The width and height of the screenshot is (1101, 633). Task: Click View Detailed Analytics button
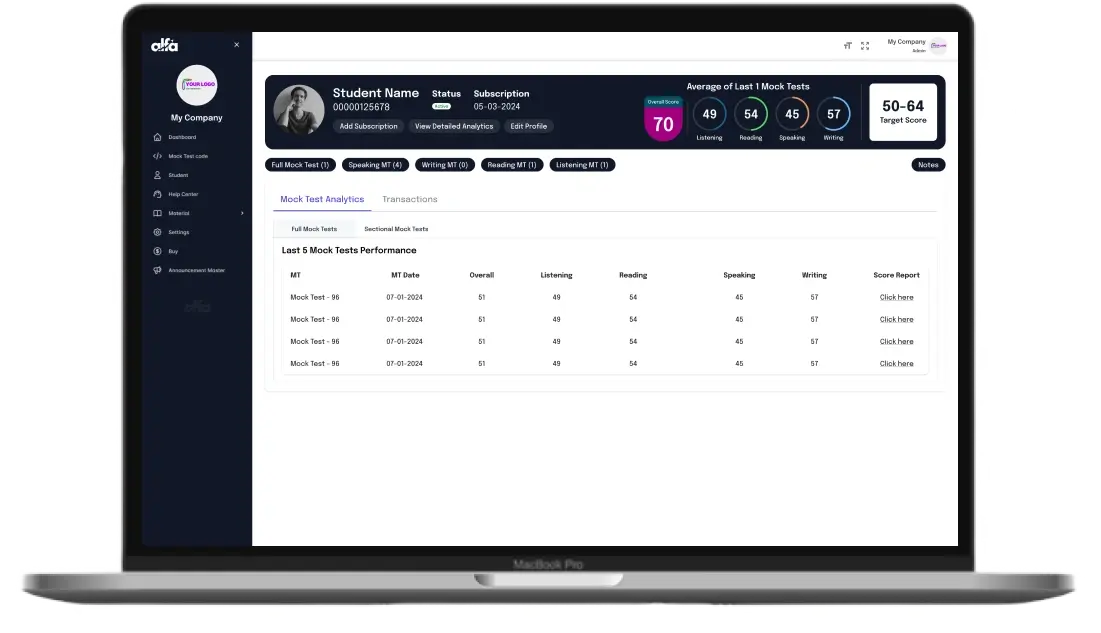454,126
